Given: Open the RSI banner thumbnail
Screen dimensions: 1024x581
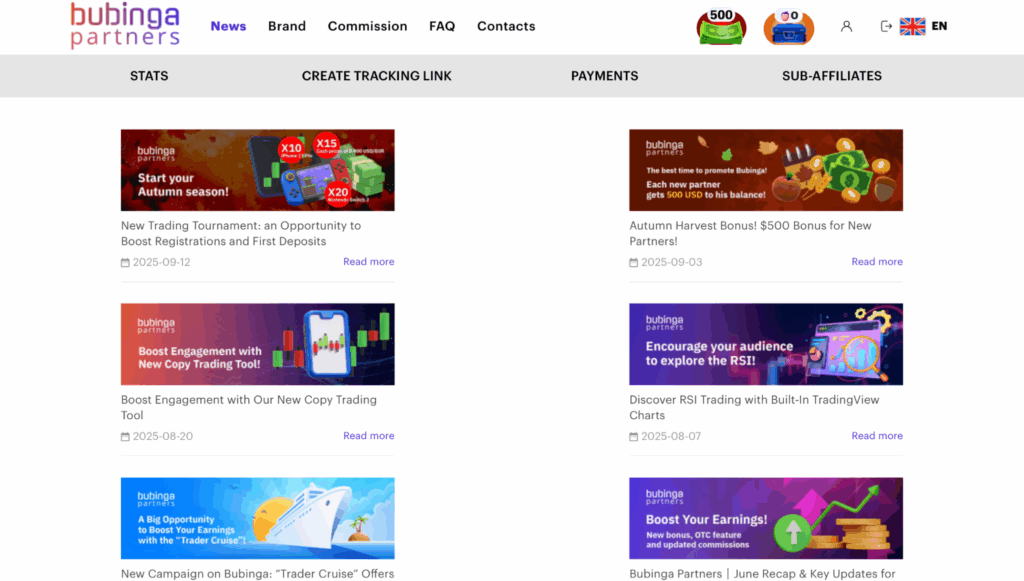Looking at the screenshot, I should pyautogui.click(x=765, y=344).
